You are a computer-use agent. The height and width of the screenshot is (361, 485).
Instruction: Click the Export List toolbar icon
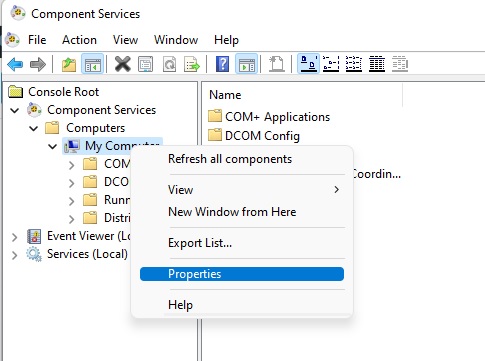pyautogui.click(x=192, y=64)
